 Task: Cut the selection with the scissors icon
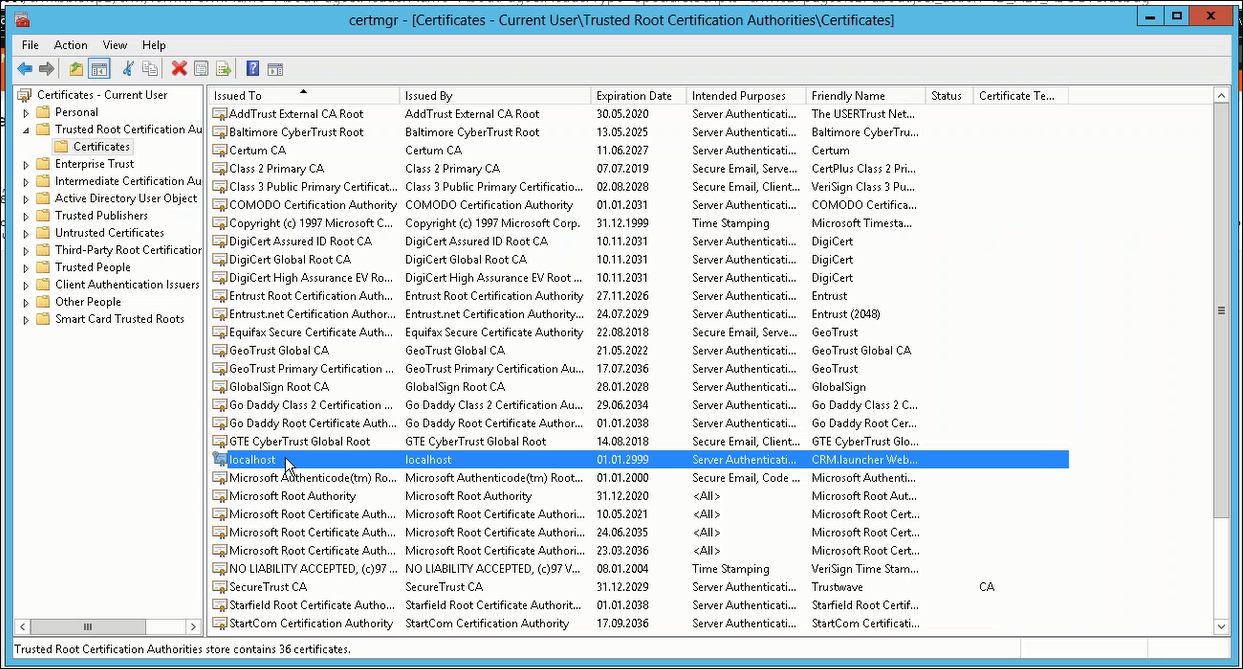128,69
